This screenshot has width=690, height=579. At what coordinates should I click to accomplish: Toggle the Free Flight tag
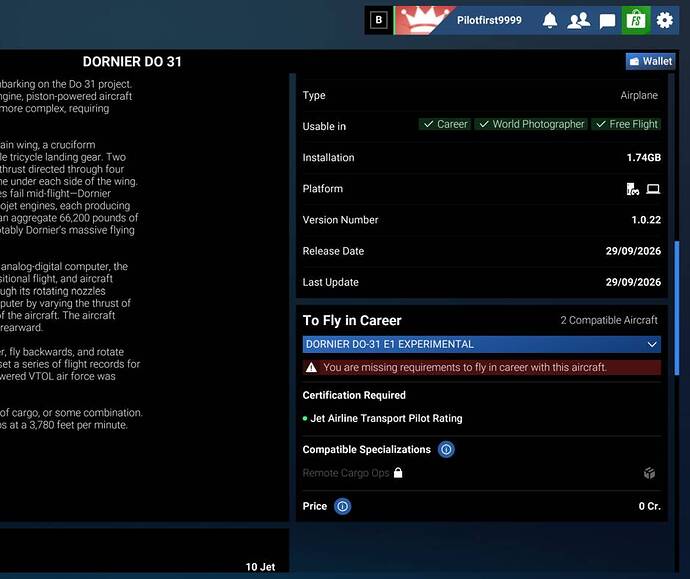(x=626, y=124)
